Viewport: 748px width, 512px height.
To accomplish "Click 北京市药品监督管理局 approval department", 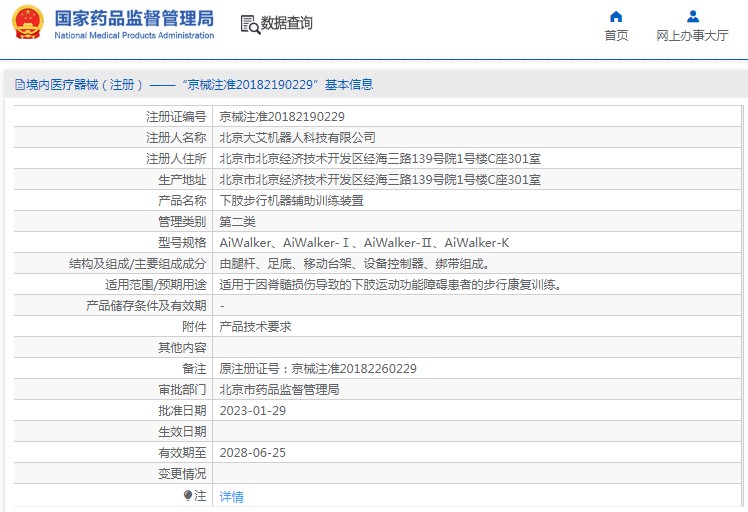I will point(279,390).
